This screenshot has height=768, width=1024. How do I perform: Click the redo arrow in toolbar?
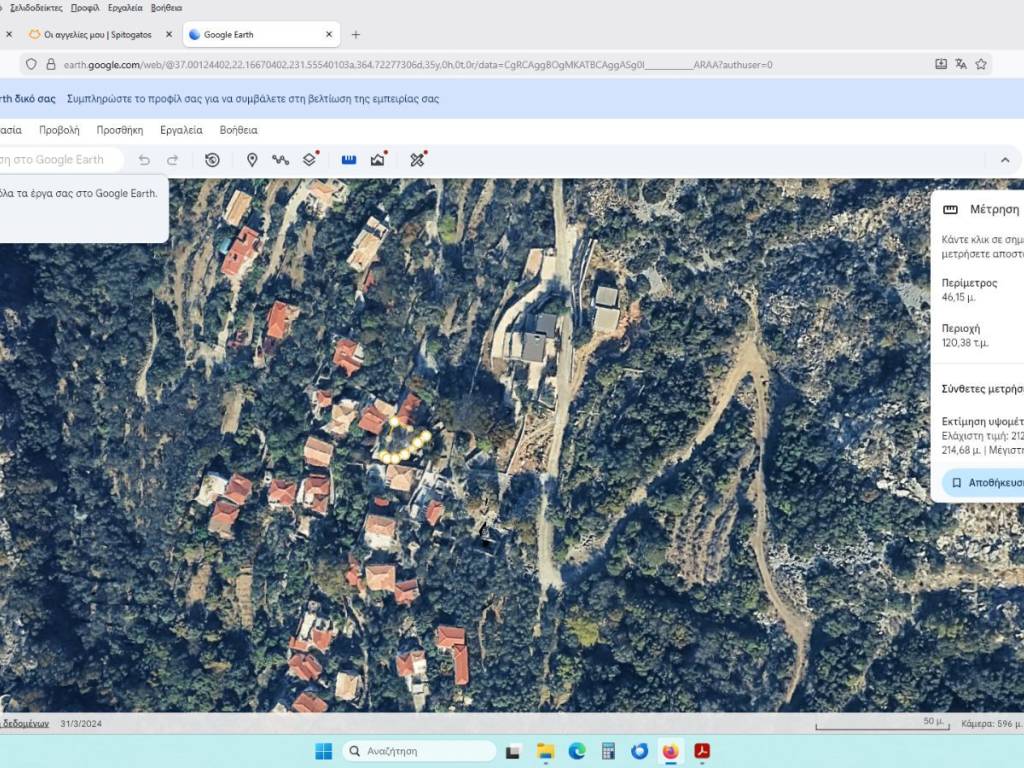[x=172, y=160]
